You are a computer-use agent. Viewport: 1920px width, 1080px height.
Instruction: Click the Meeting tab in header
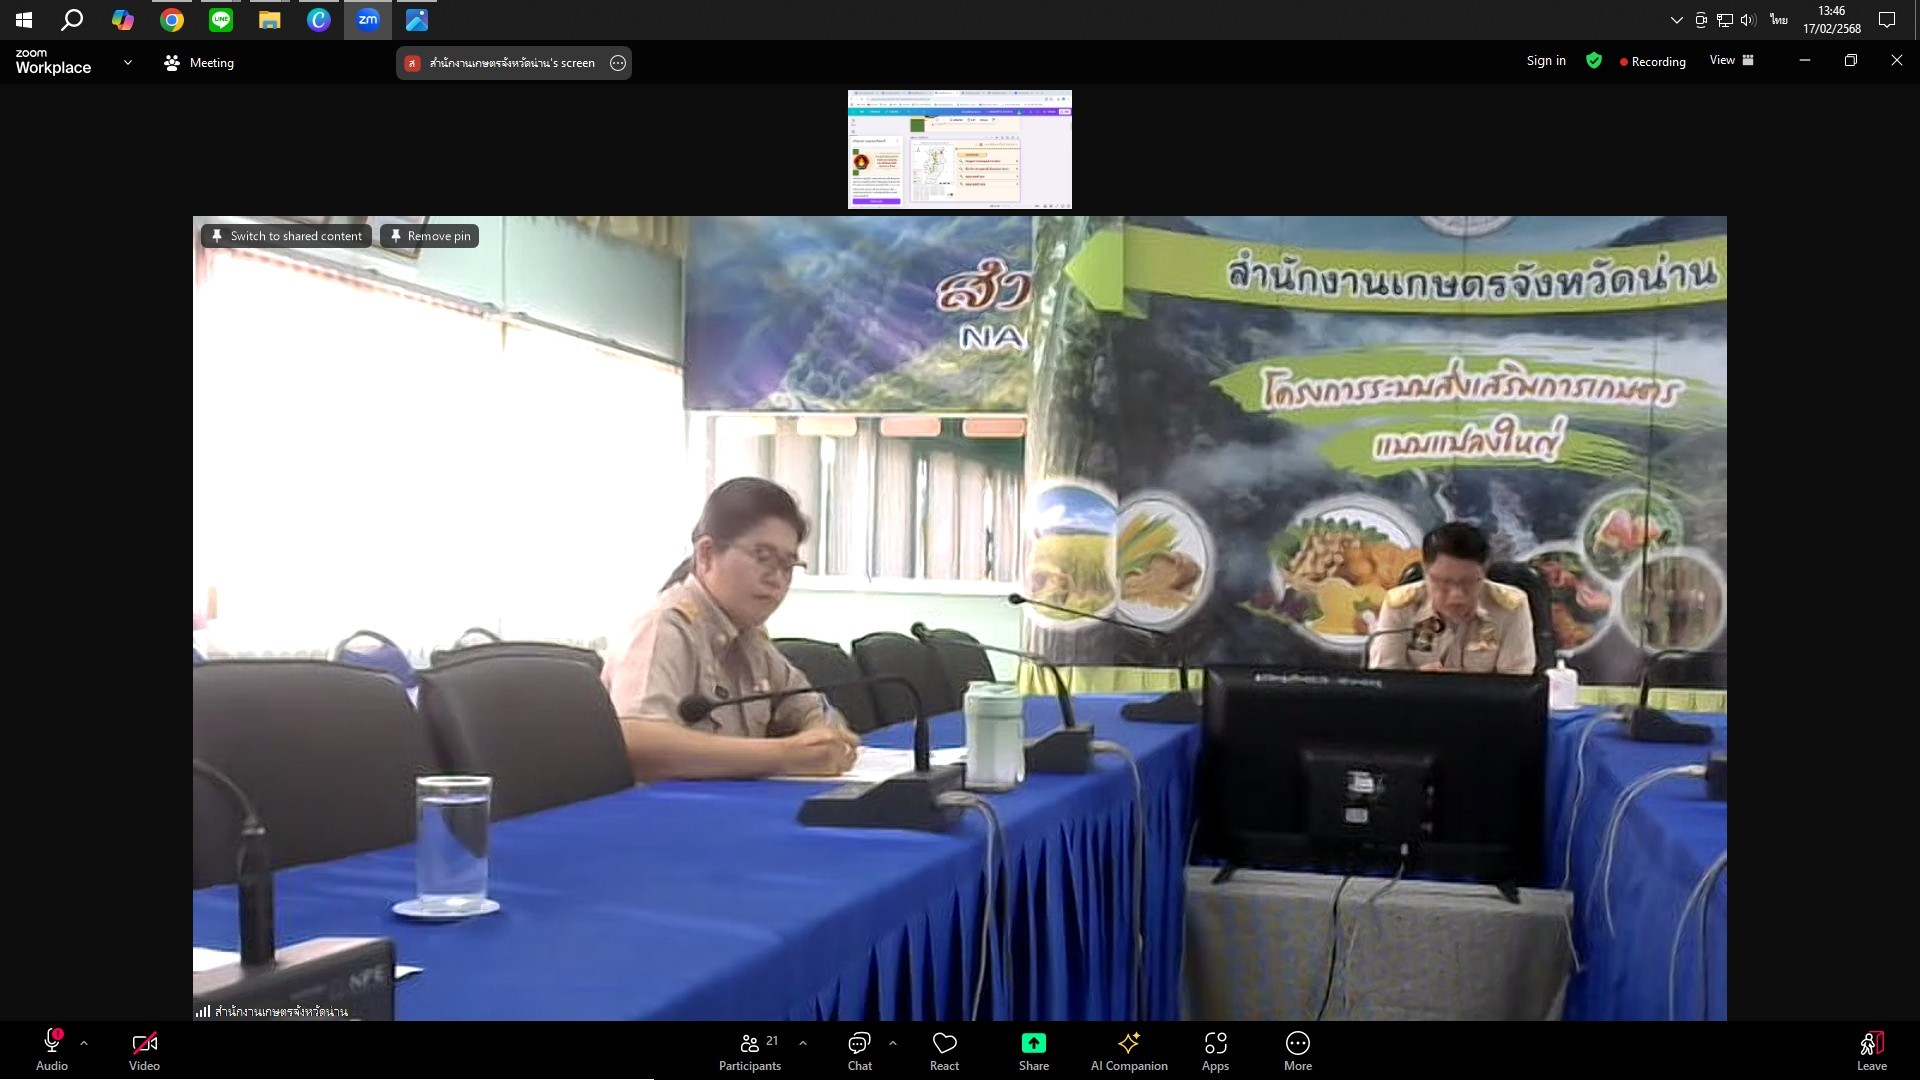199,63
